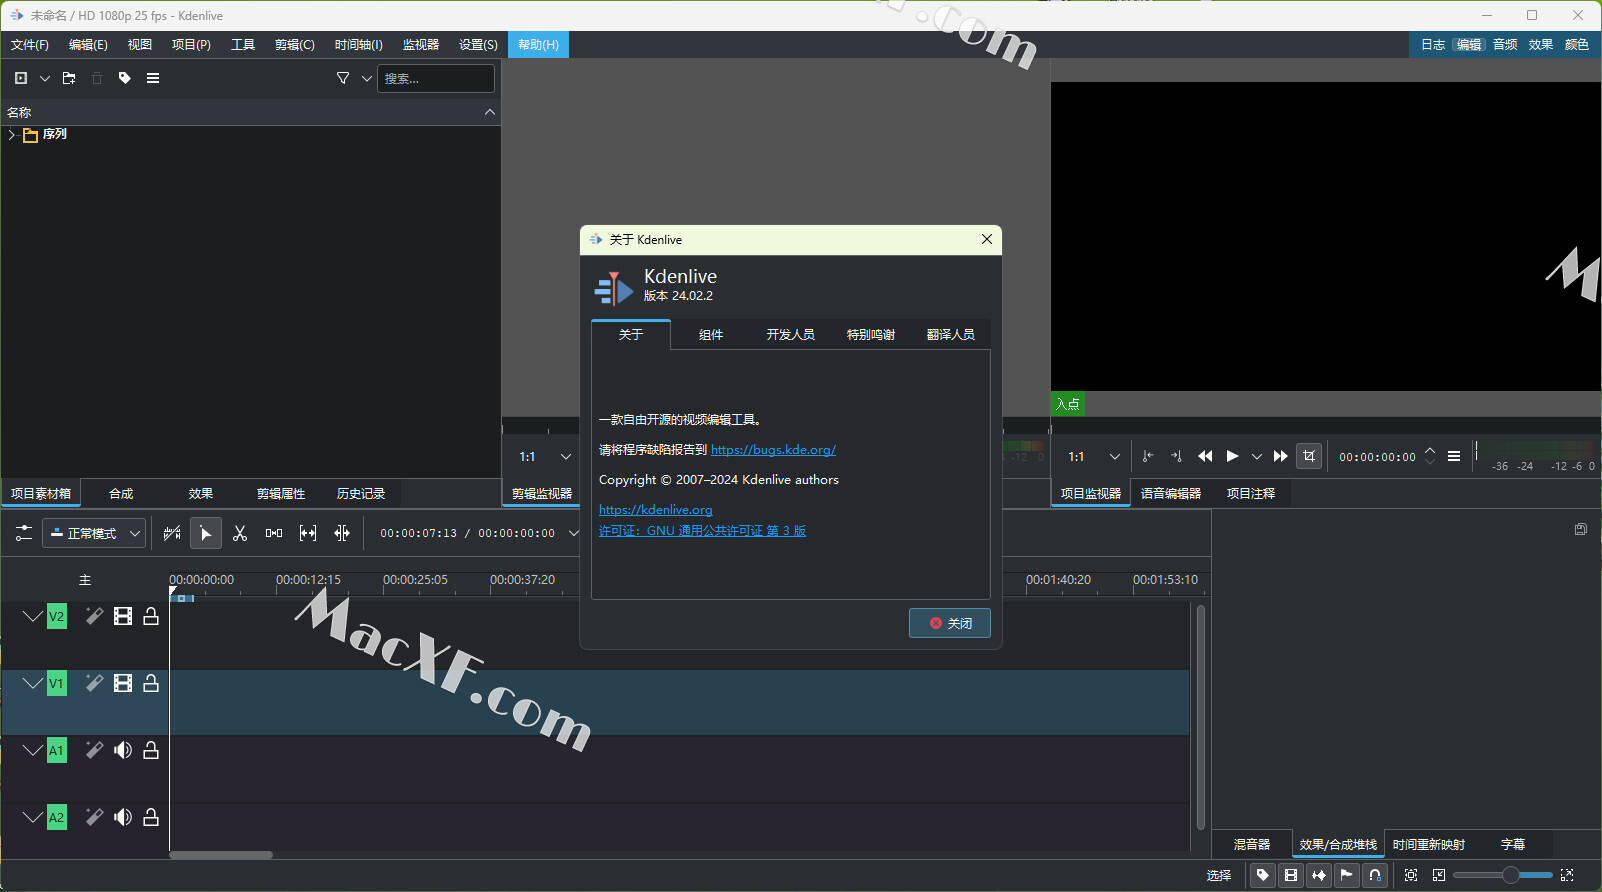
Task: Toggle the flag markers icon in the status bar
Action: click(x=1347, y=875)
